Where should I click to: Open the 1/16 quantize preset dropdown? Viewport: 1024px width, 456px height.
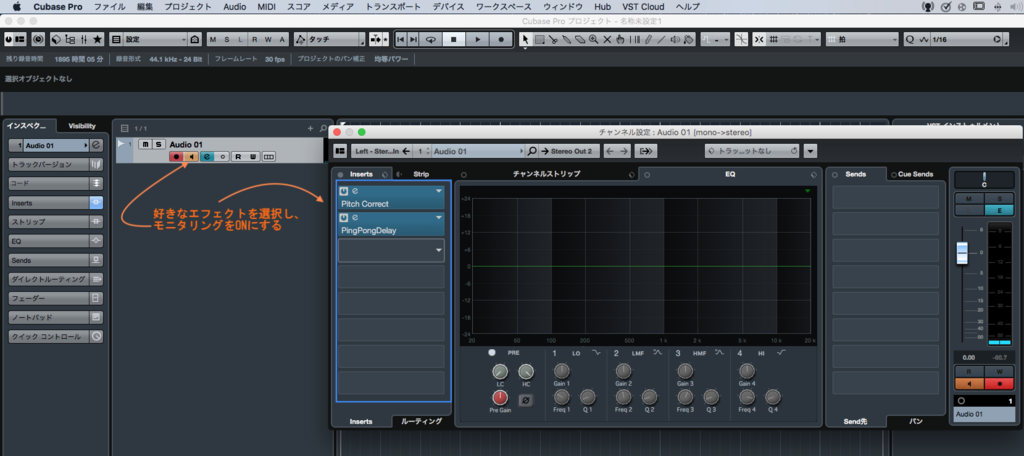(x=965, y=39)
